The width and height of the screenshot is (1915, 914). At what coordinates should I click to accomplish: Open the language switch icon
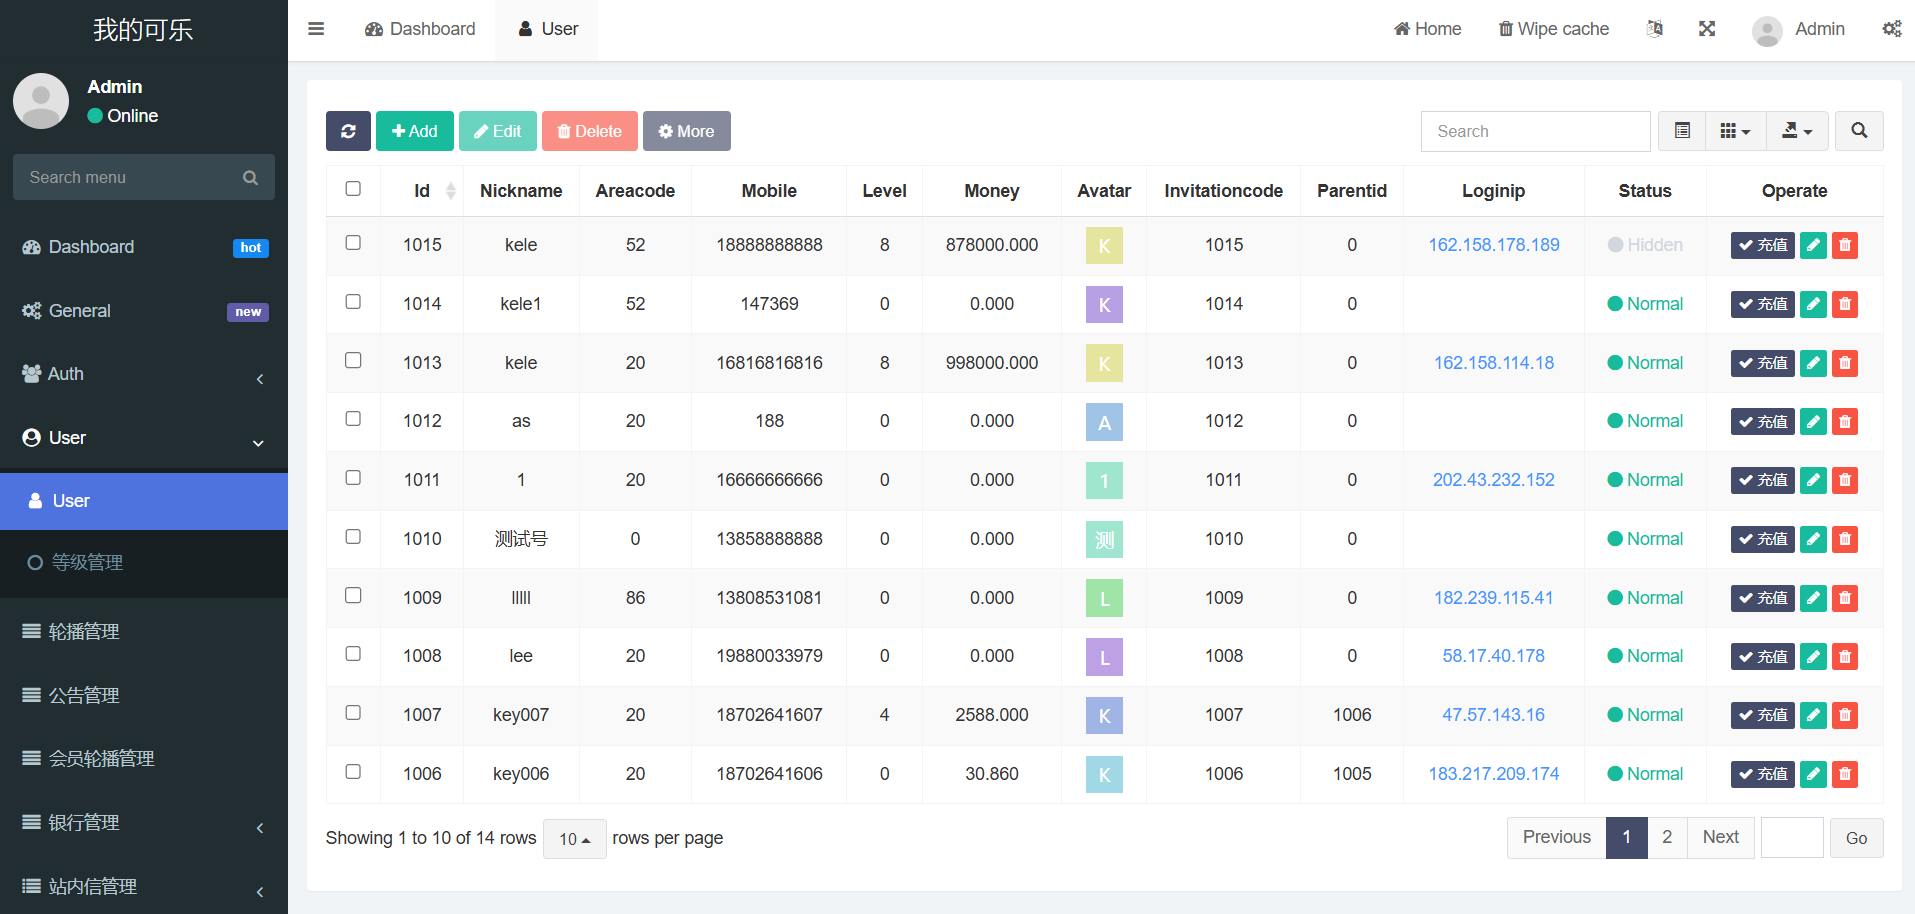click(1655, 29)
